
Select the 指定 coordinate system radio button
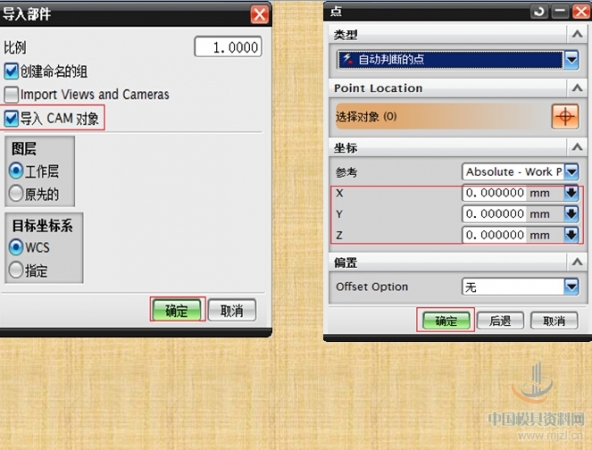pos(16,270)
